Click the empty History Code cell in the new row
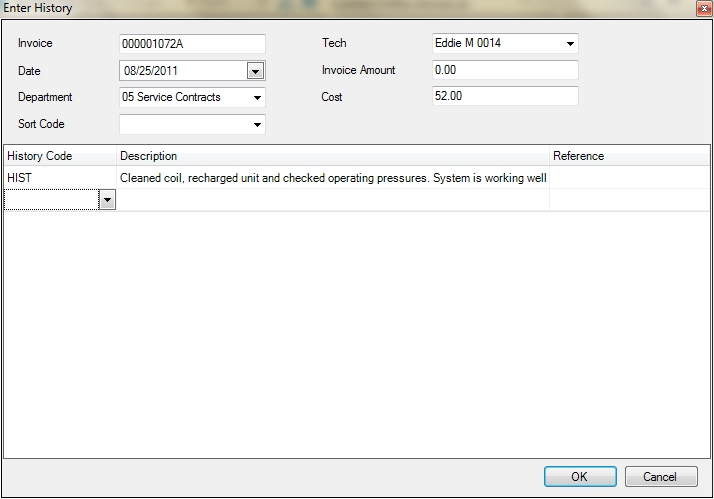 point(51,200)
